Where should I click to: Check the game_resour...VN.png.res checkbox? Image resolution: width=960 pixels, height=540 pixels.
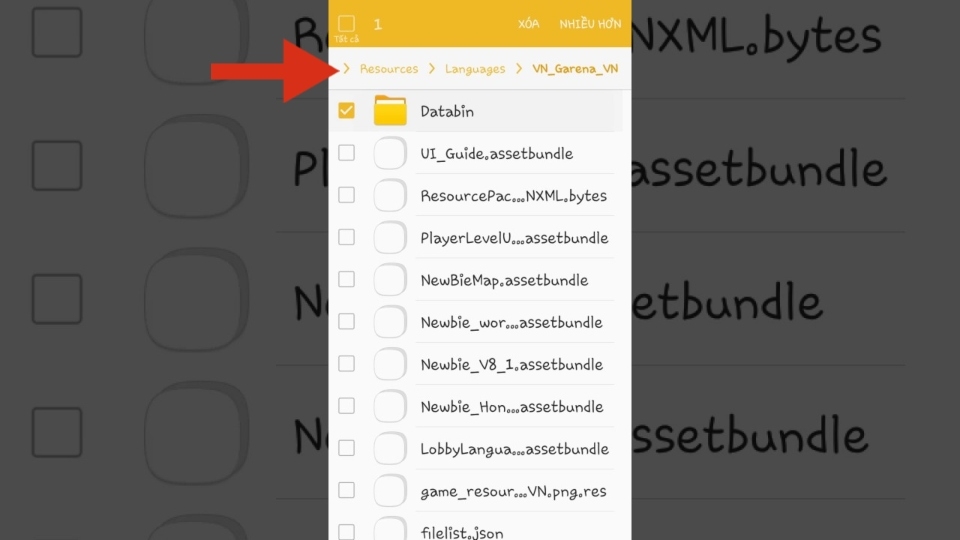(347, 491)
